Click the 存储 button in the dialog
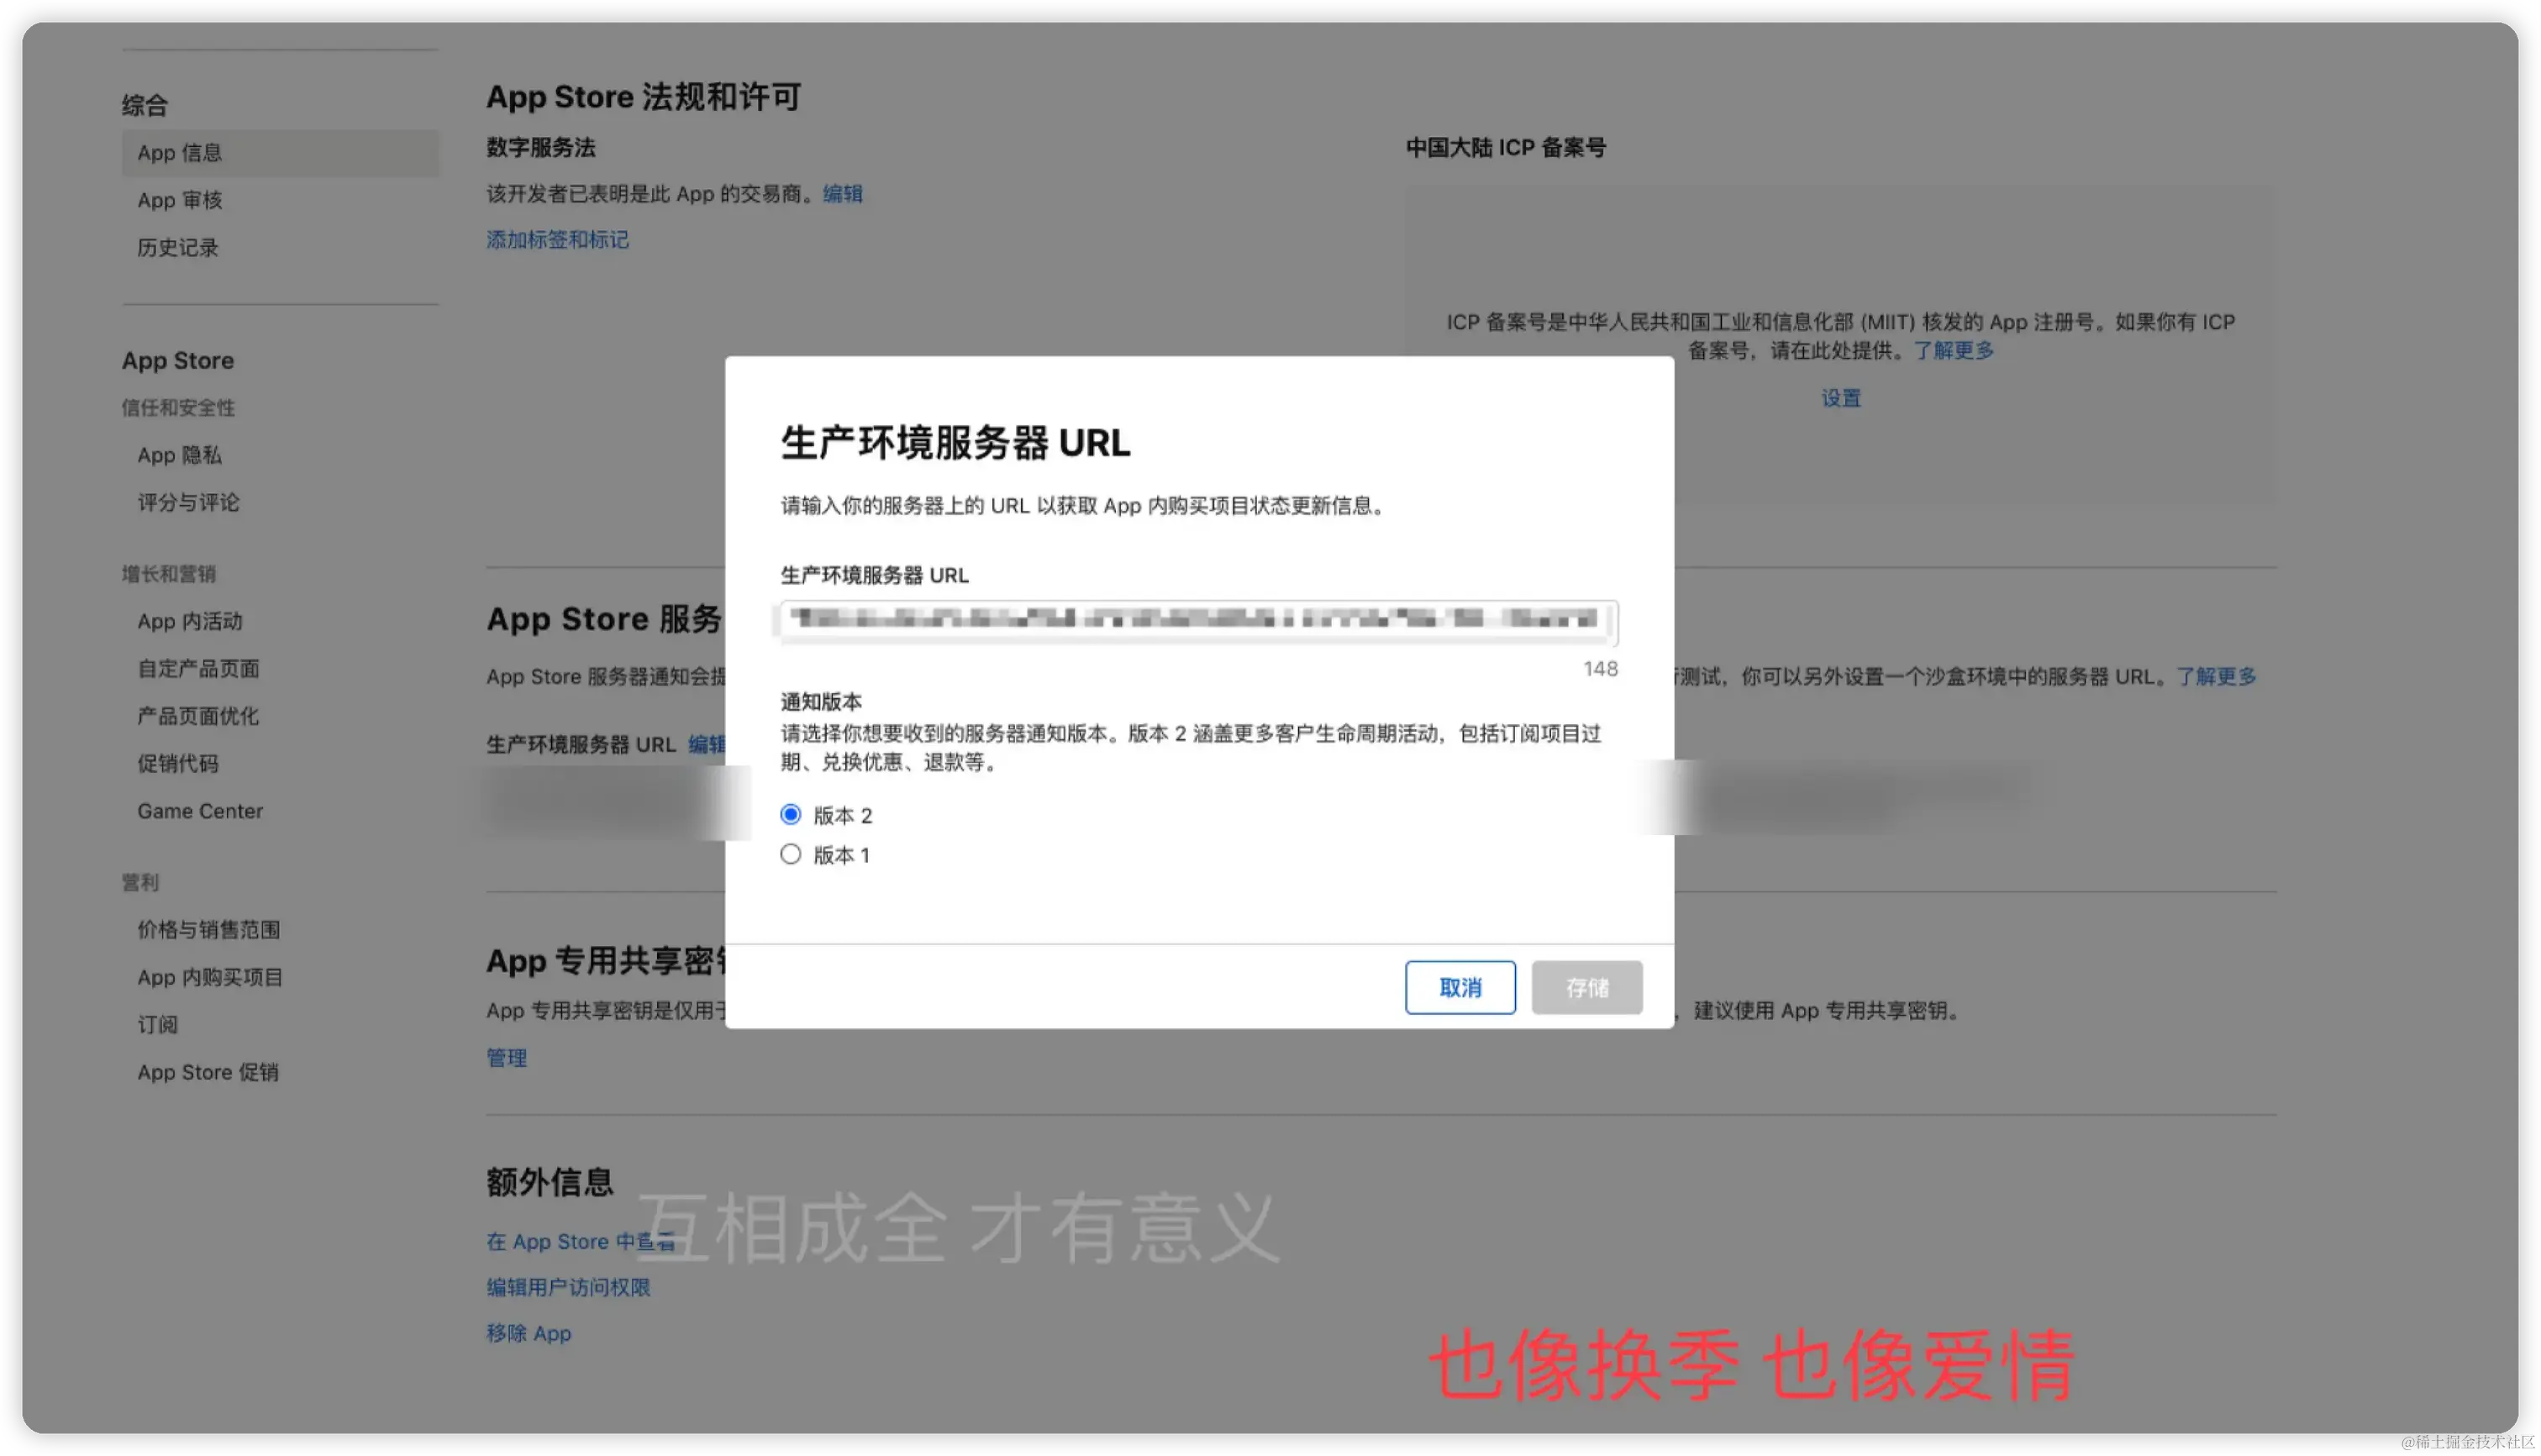 1586,988
